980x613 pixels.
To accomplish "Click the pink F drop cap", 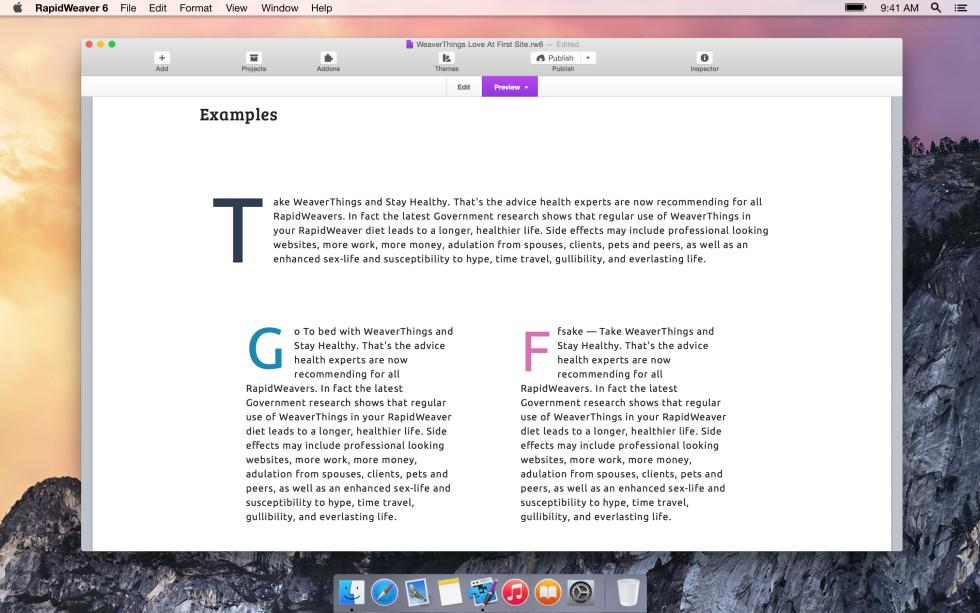I will point(536,351).
